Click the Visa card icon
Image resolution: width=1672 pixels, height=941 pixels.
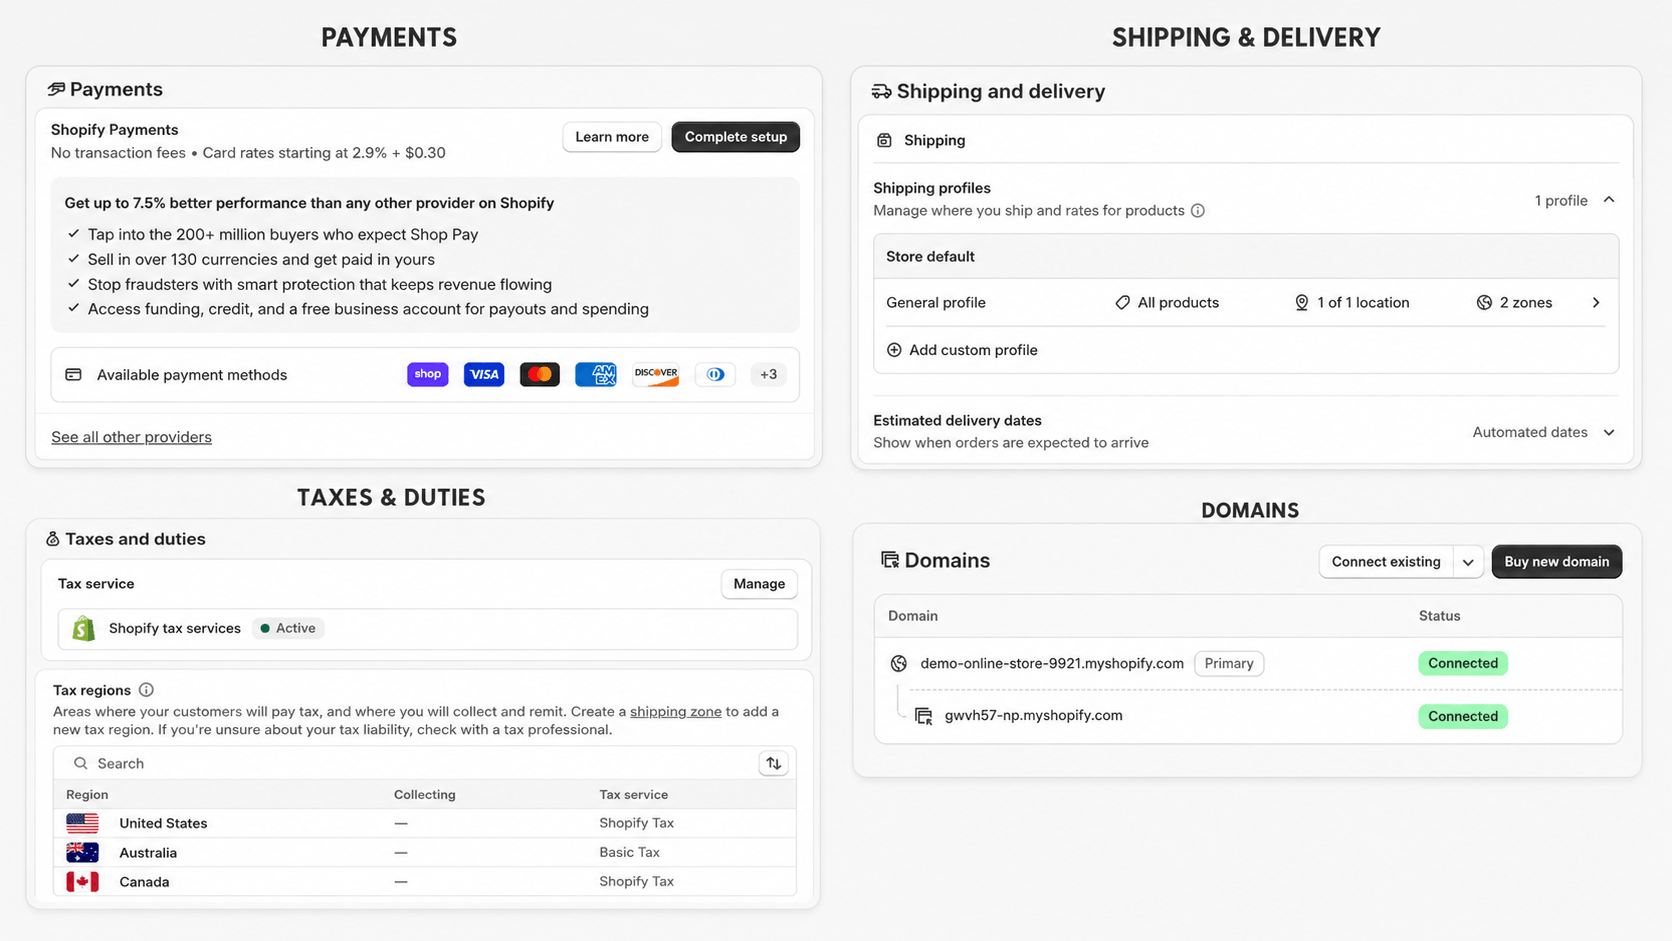tap(484, 374)
